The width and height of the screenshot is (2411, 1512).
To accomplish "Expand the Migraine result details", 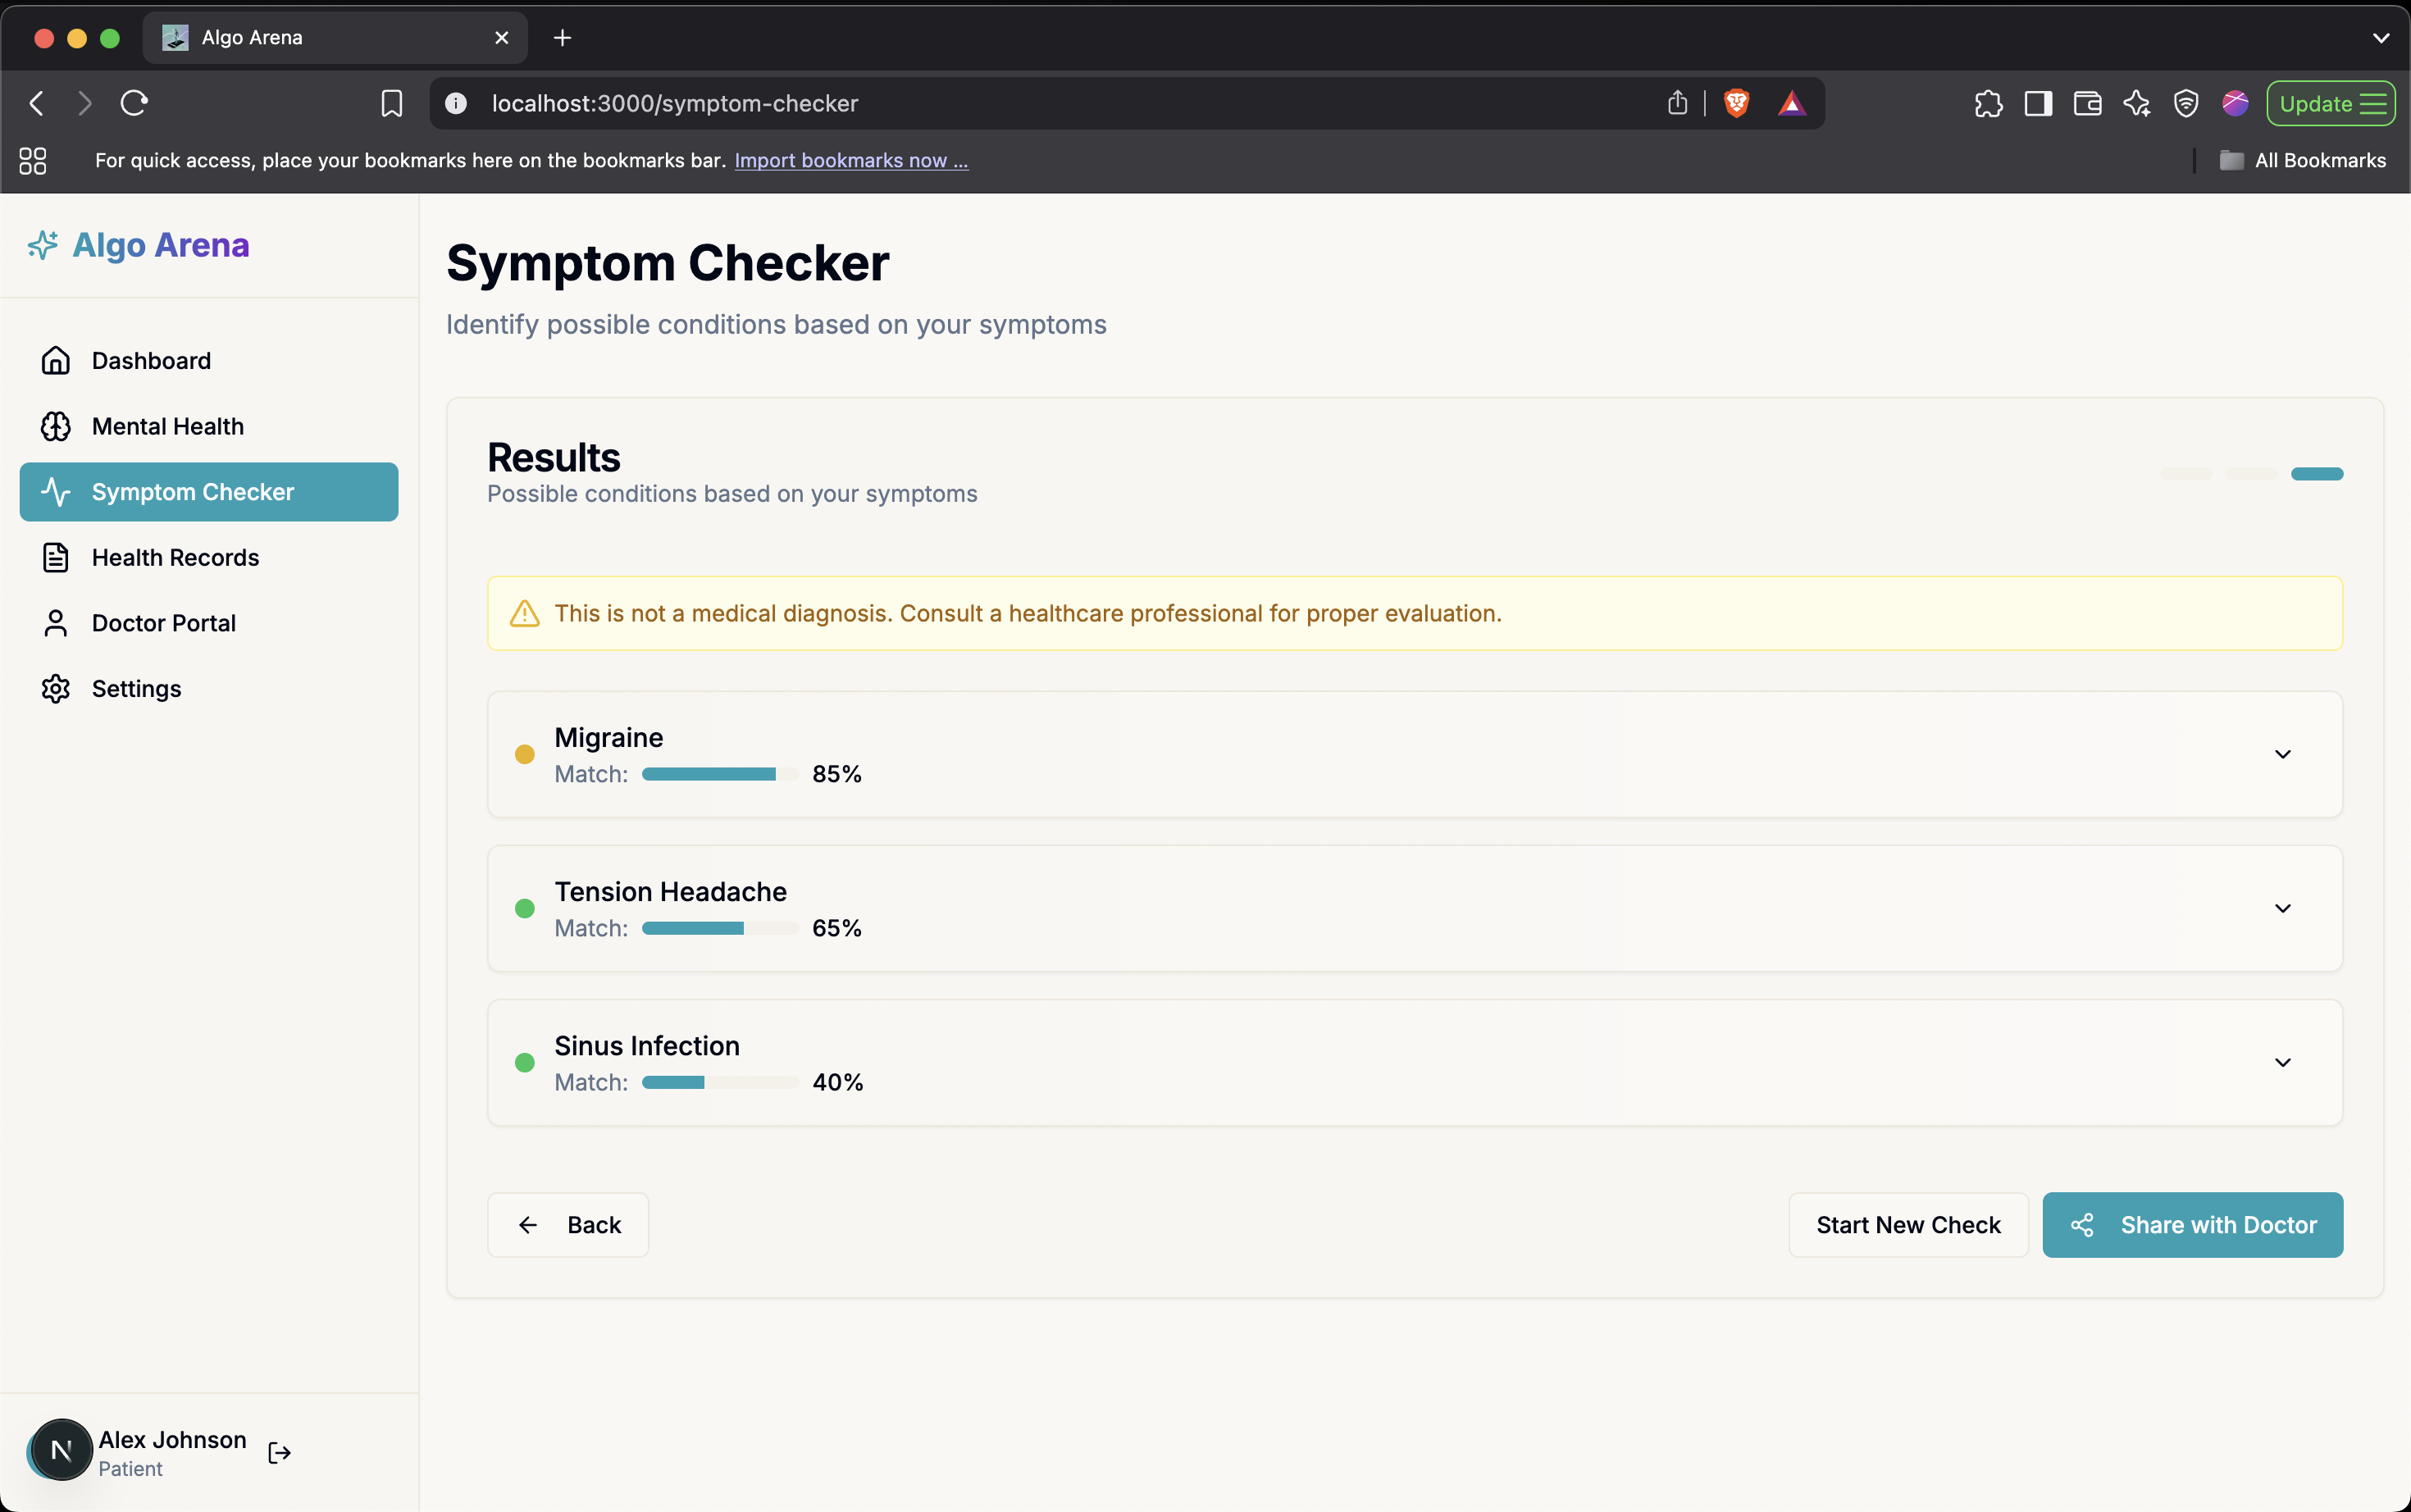I will (x=2282, y=754).
